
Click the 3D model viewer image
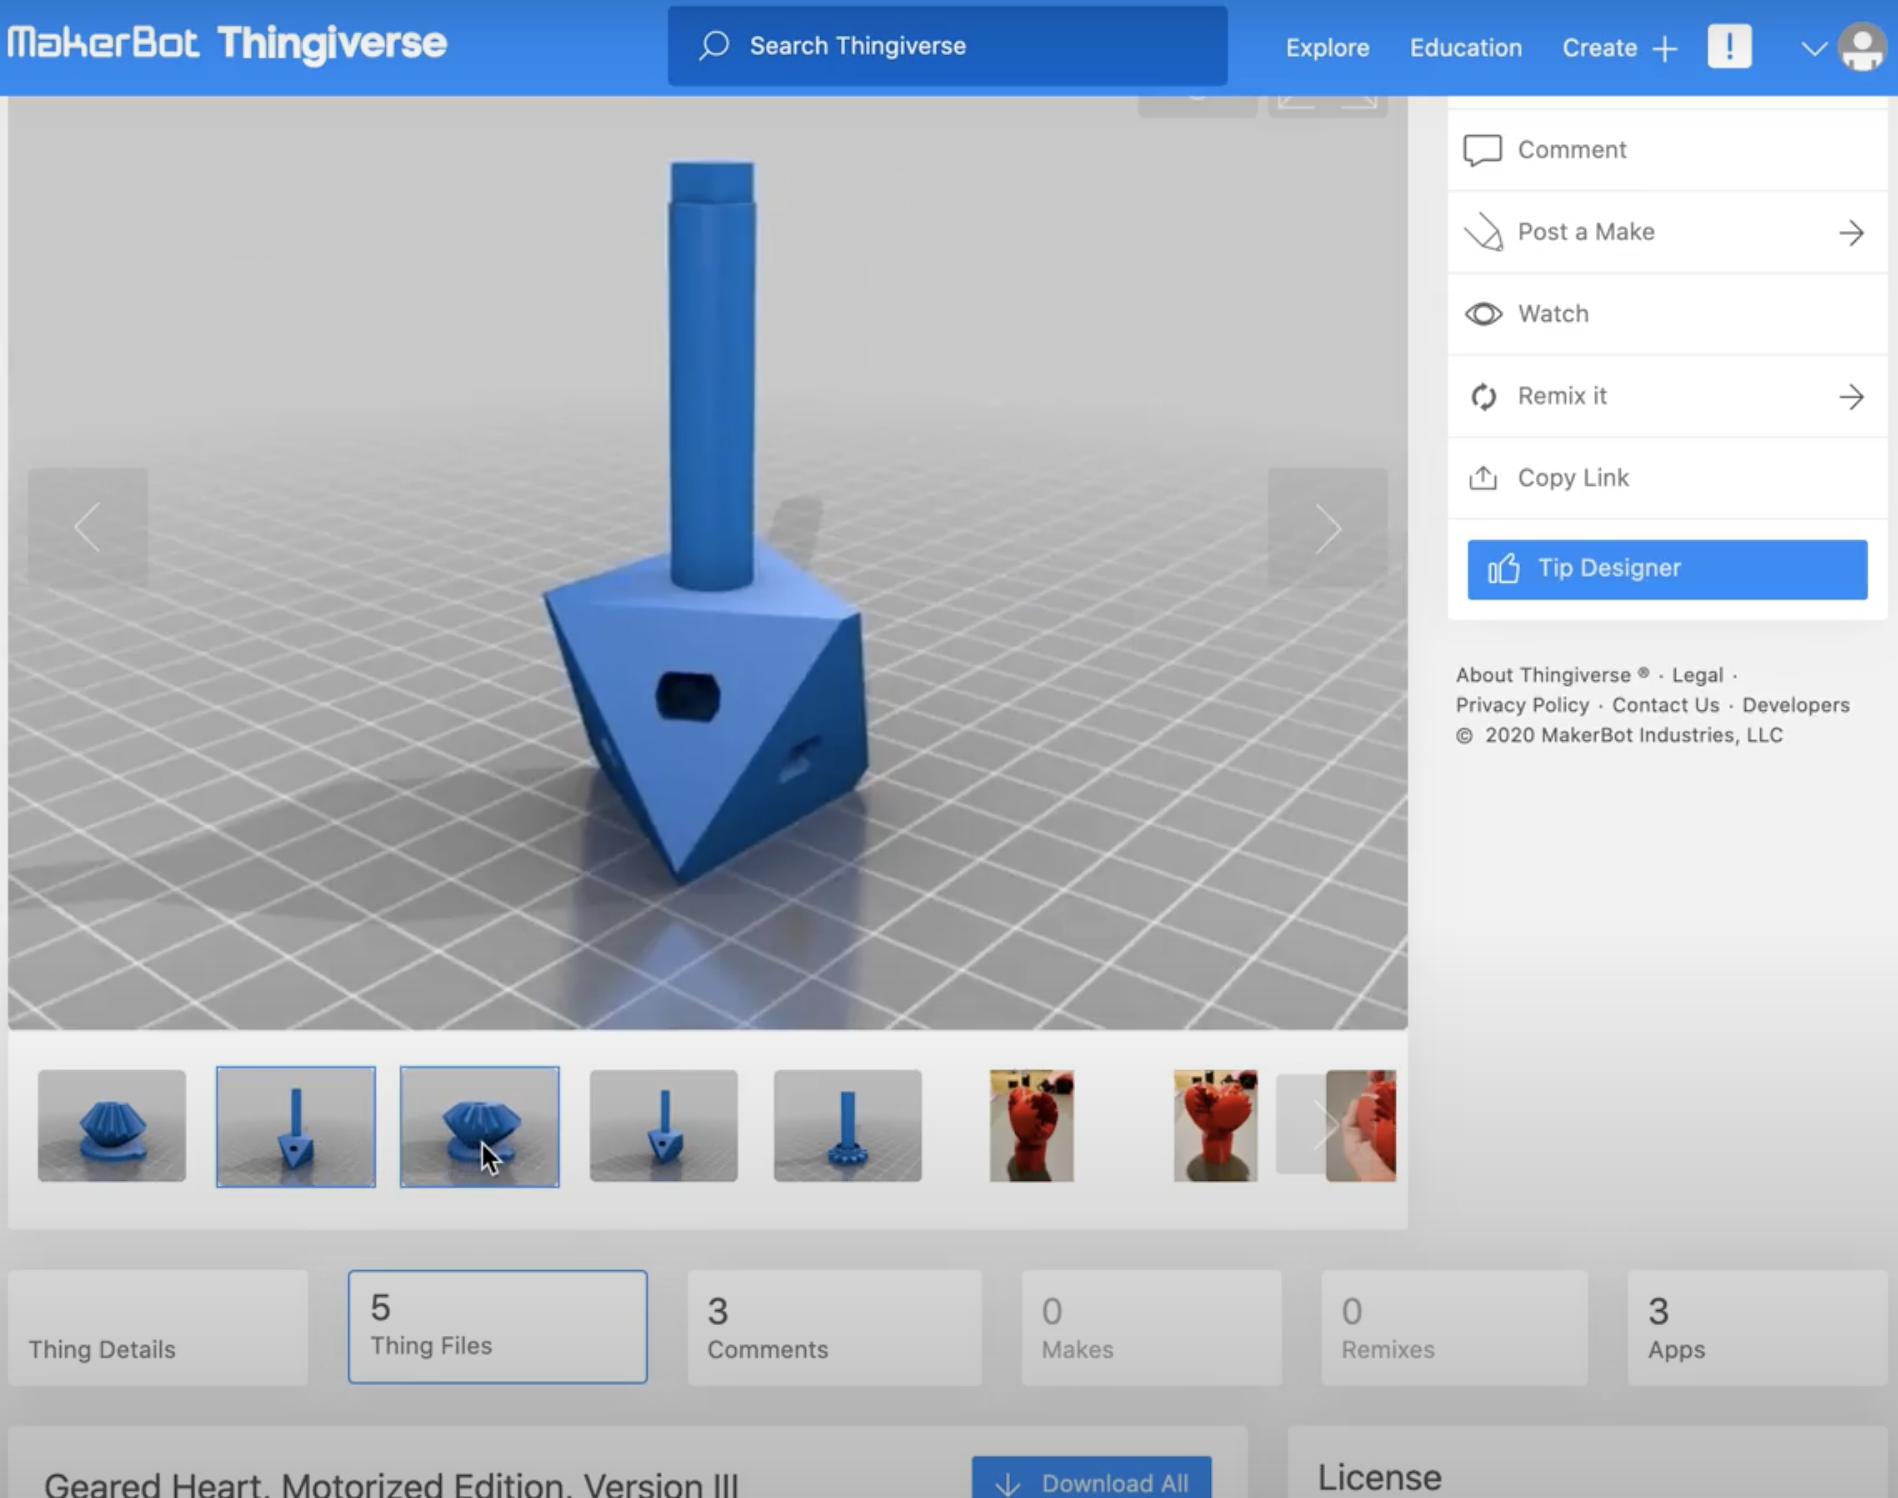tap(708, 563)
